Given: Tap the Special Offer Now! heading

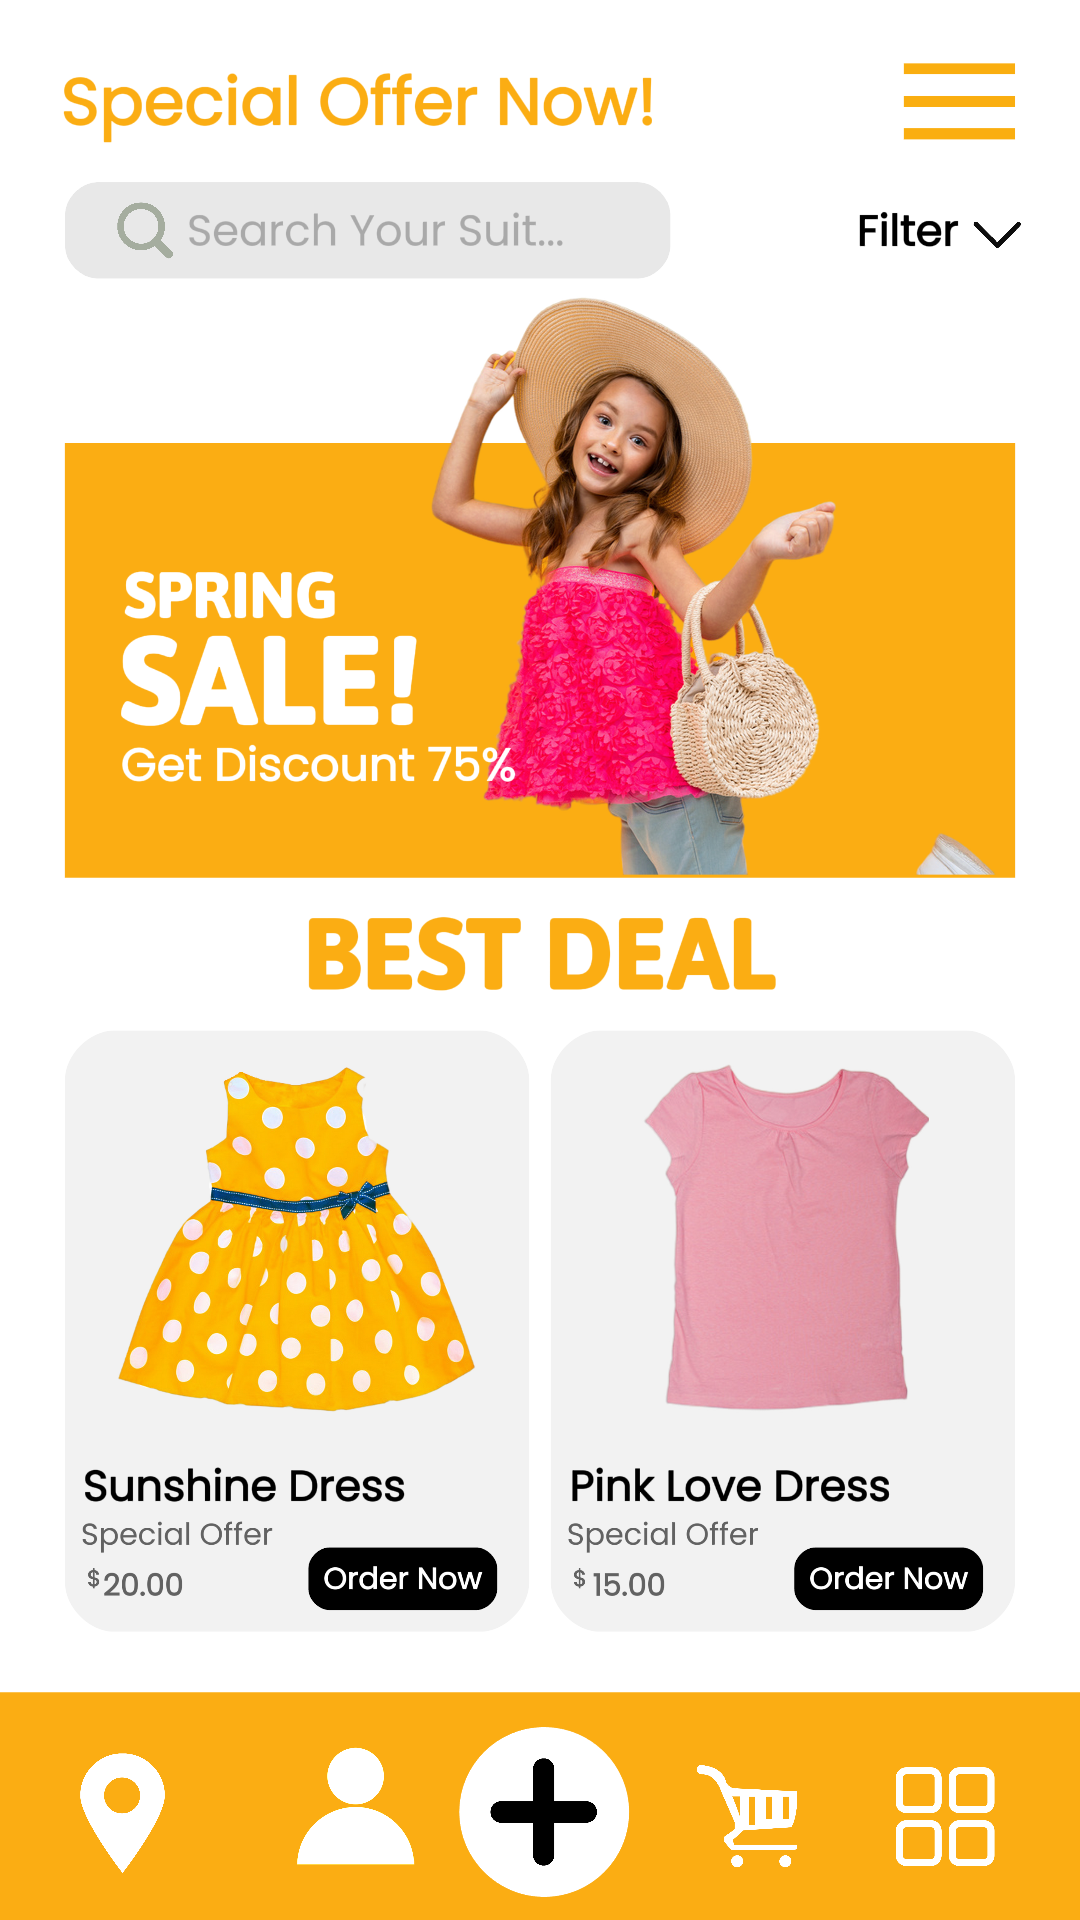Looking at the screenshot, I should click(x=358, y=104).
